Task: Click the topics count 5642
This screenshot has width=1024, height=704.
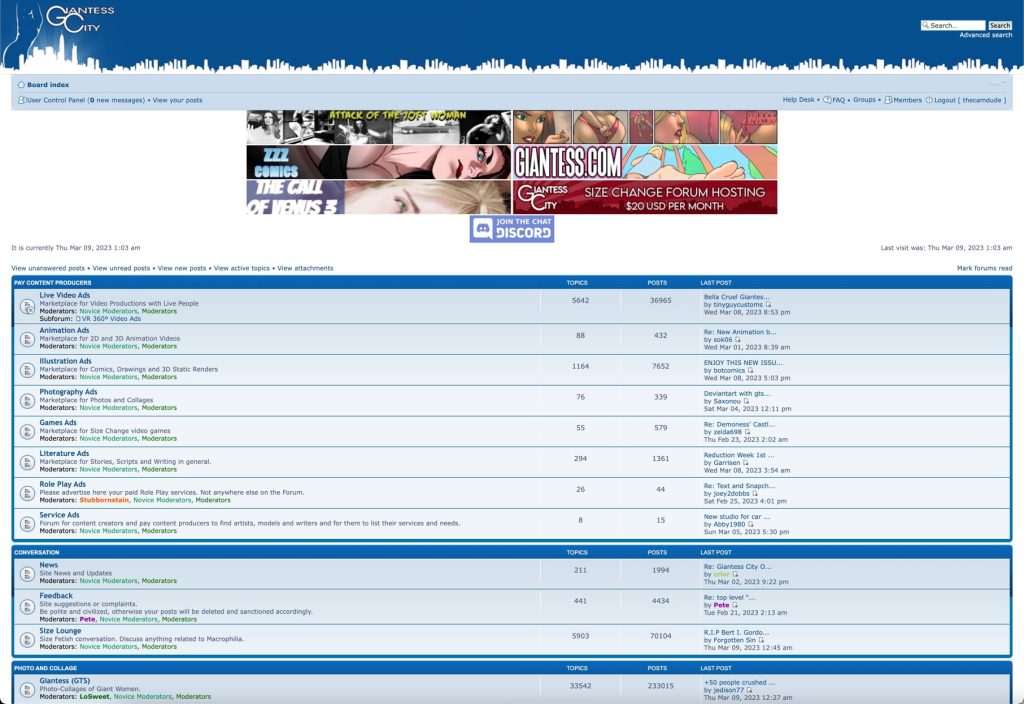Action: coord(581,300)
